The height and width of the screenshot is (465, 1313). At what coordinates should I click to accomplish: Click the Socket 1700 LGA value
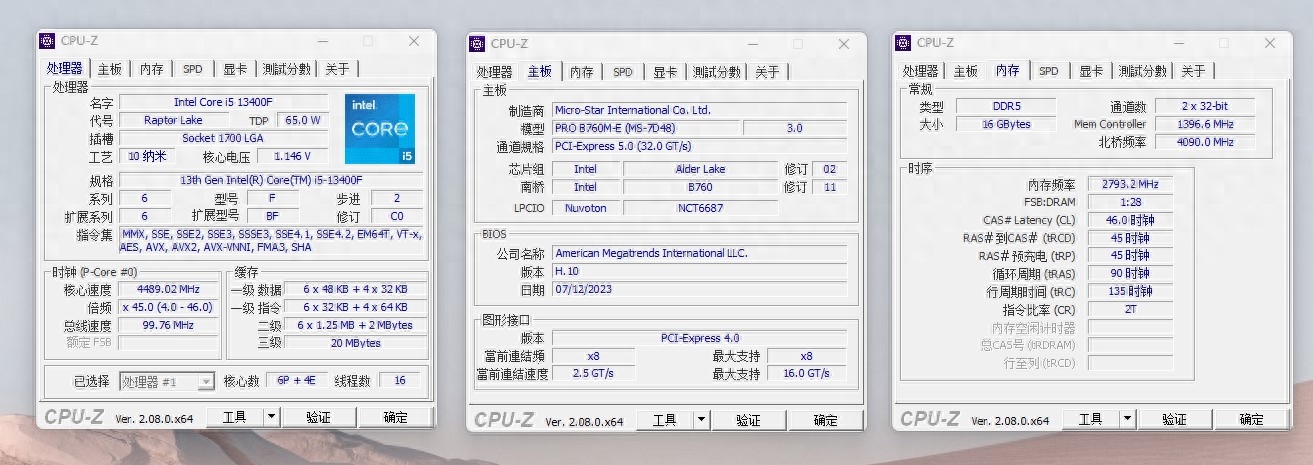coord(223,138)
